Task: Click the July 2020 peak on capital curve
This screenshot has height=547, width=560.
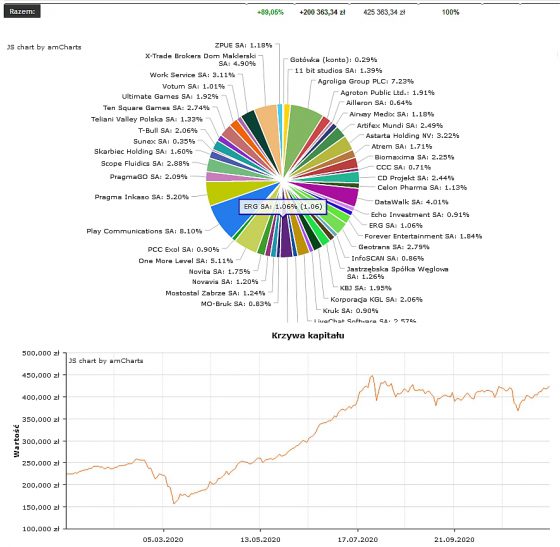Action: point(372,376)
